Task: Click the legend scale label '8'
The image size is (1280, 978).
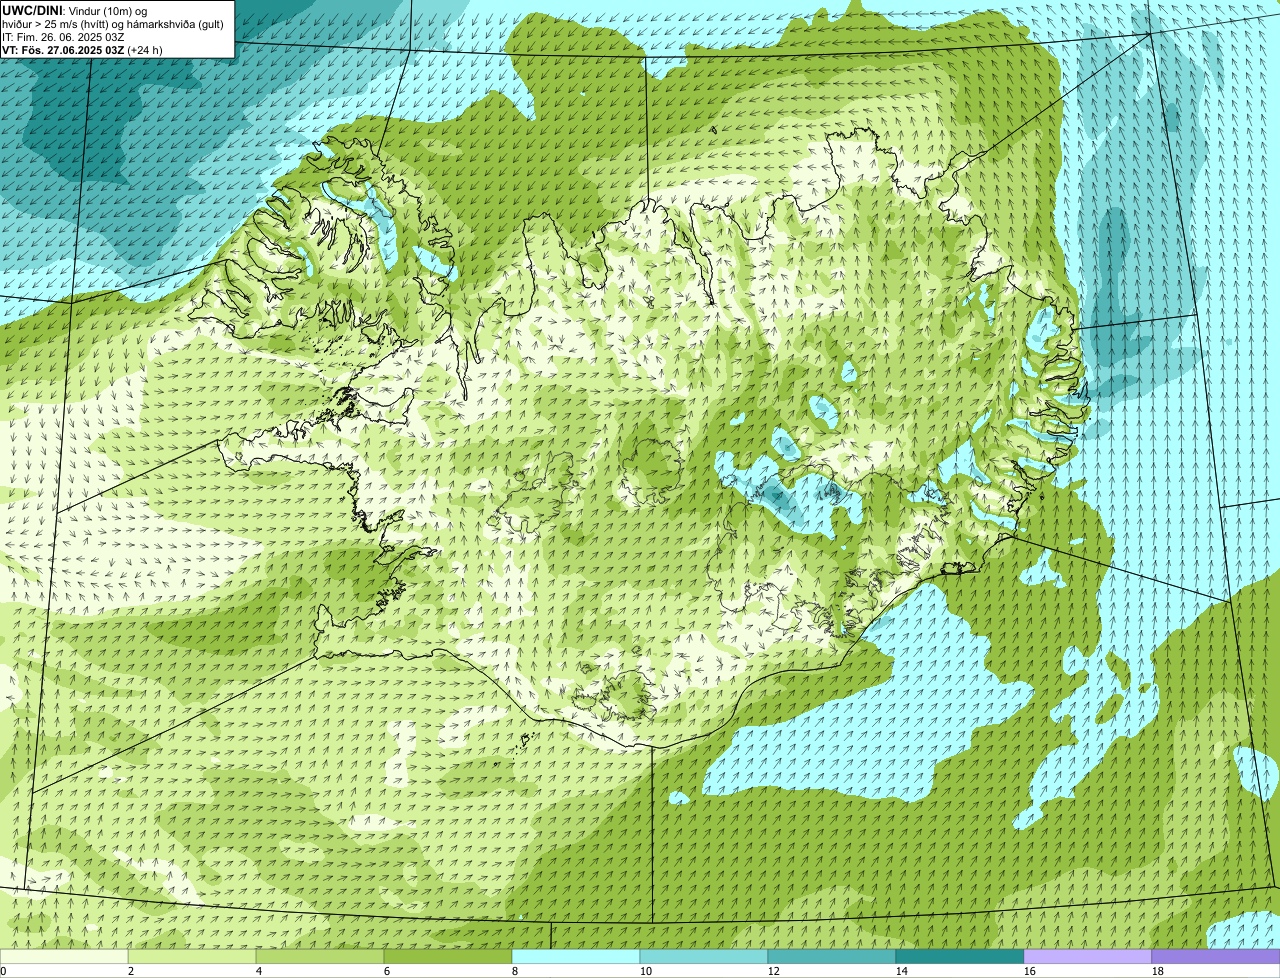Action: click(515, 971)
